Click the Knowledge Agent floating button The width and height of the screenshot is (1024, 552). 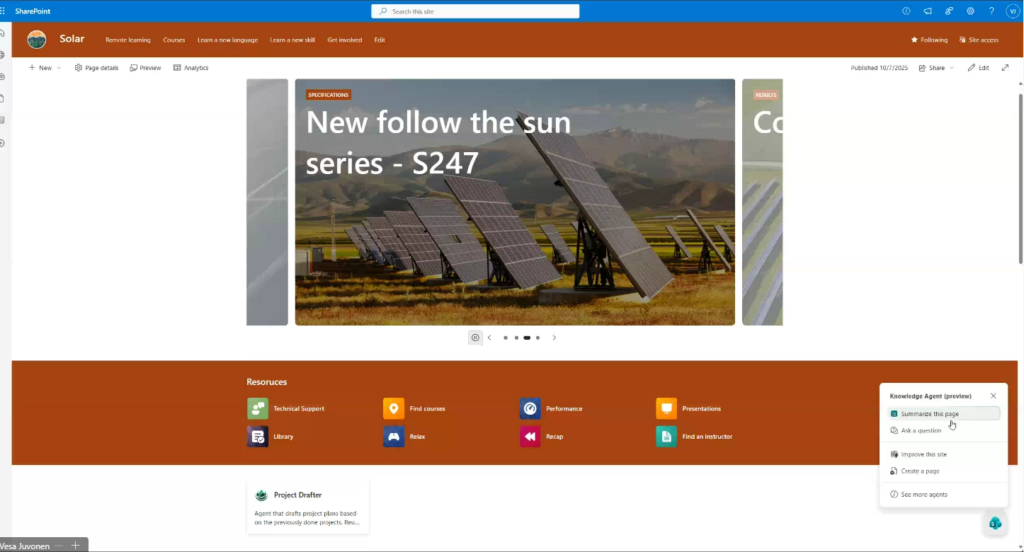[995, 523]
